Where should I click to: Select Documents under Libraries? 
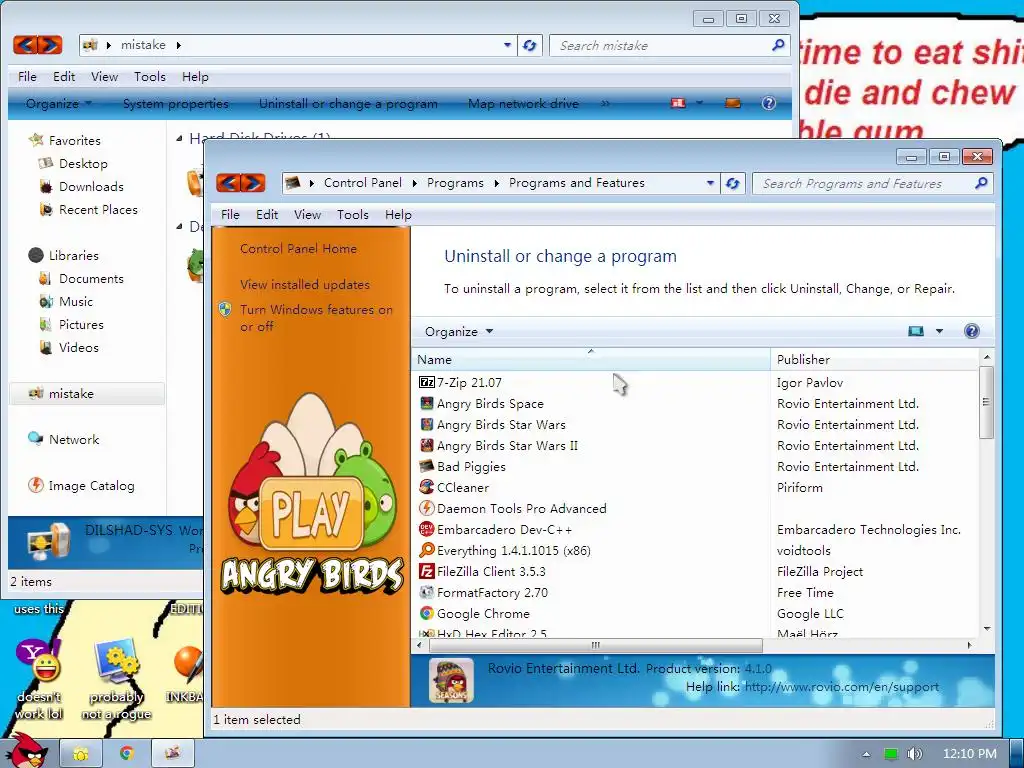tap(91, 279)
